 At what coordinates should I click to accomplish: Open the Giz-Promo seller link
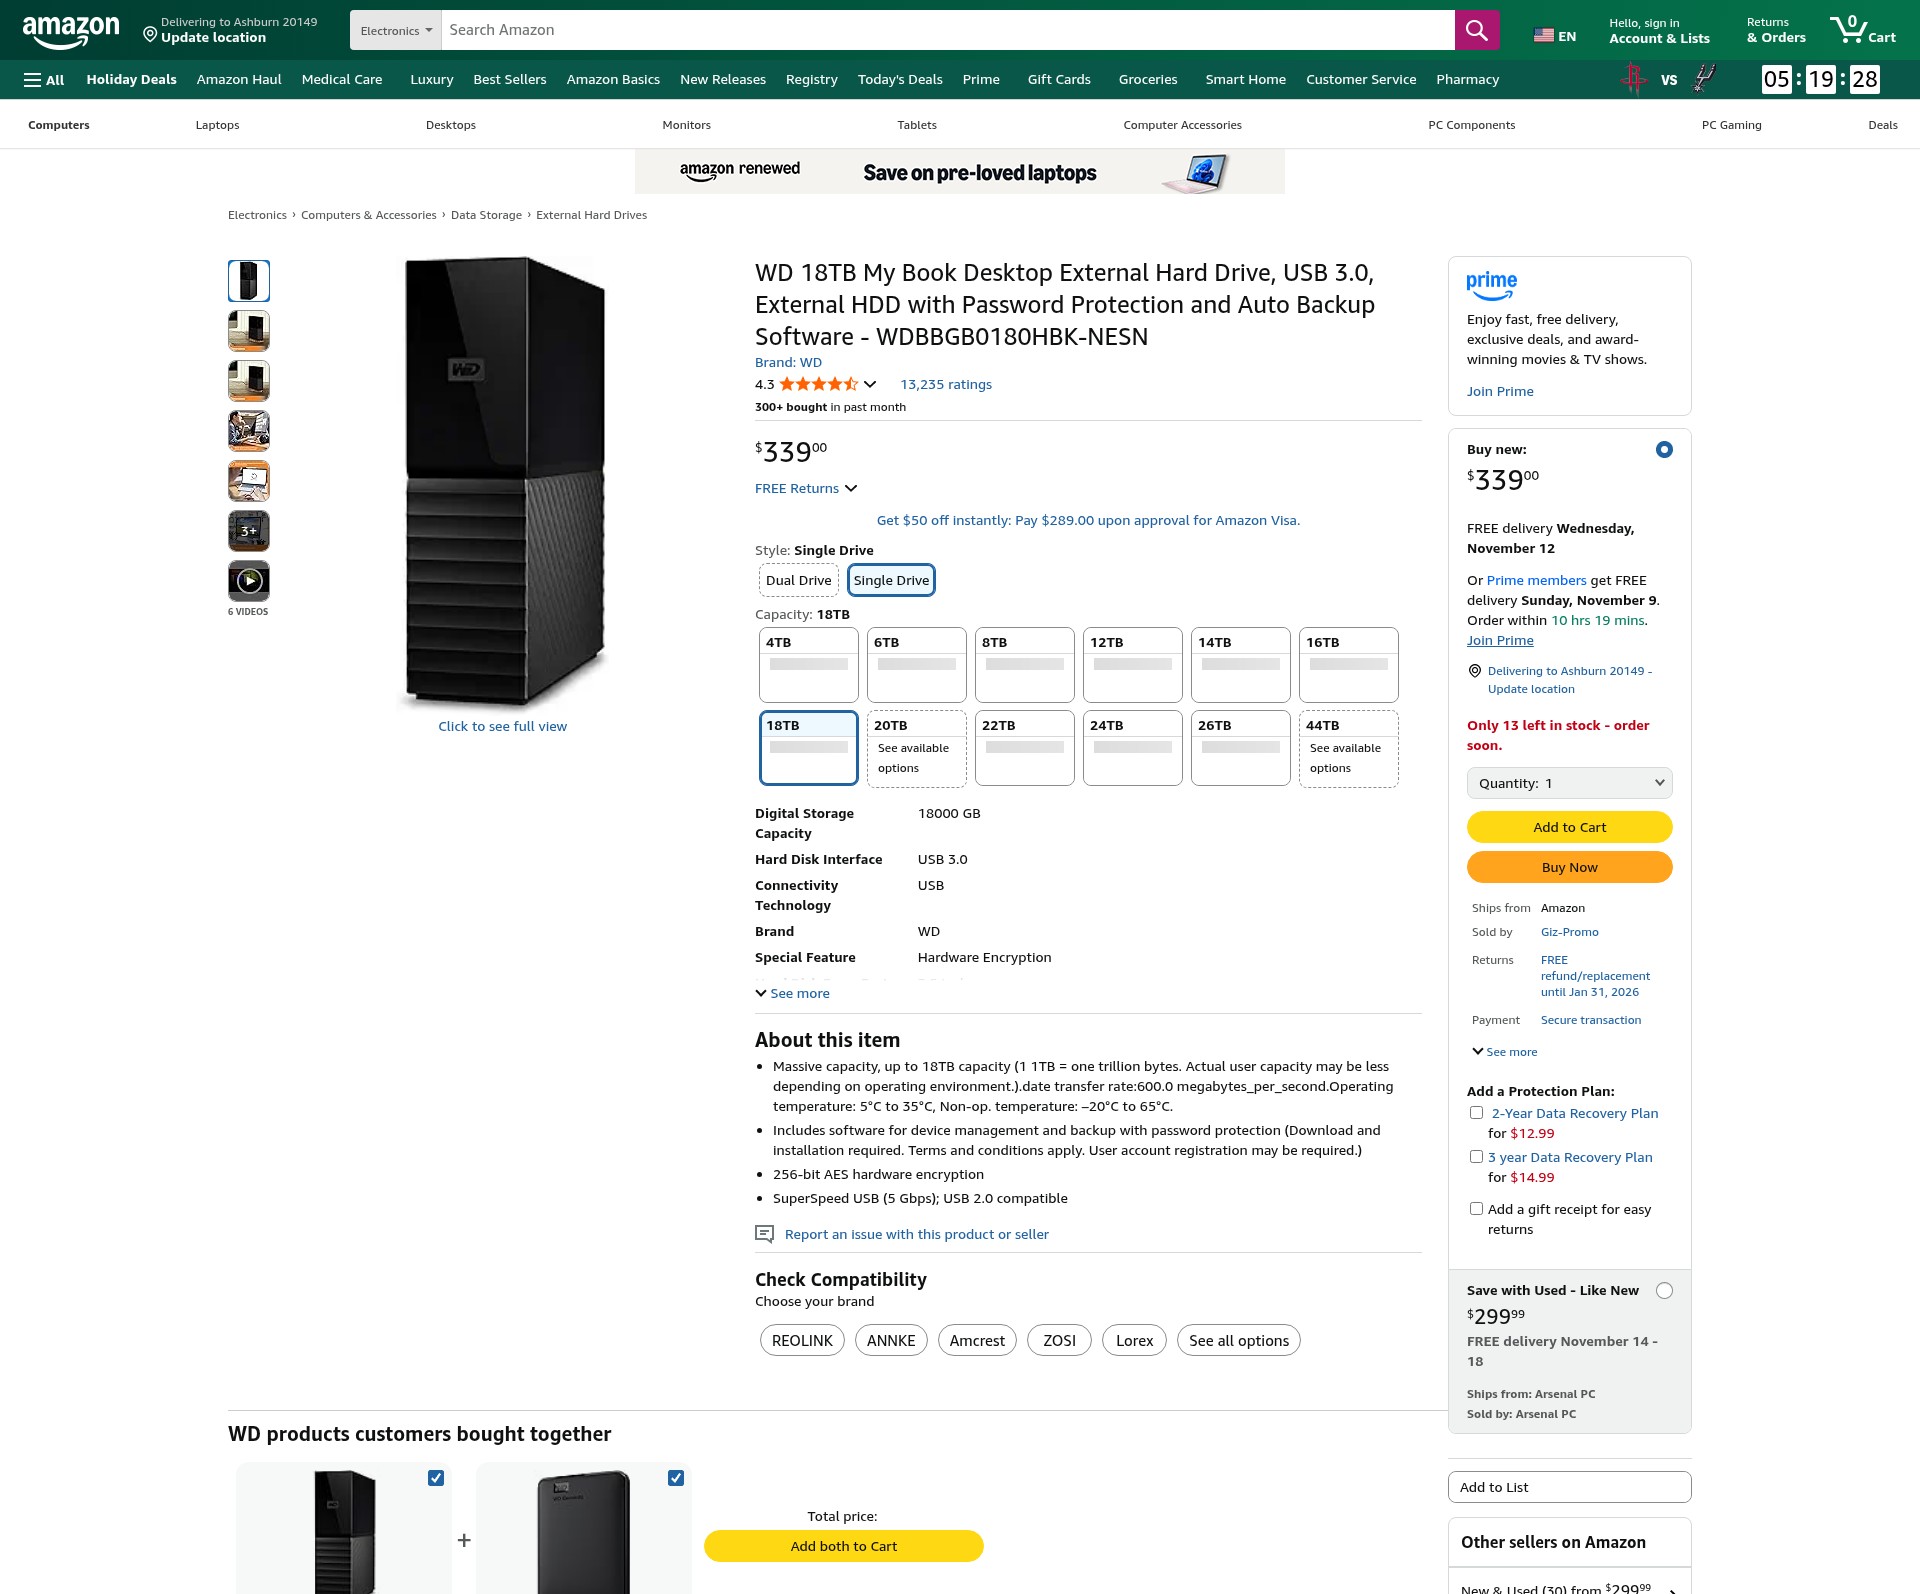pos(1570,932)
